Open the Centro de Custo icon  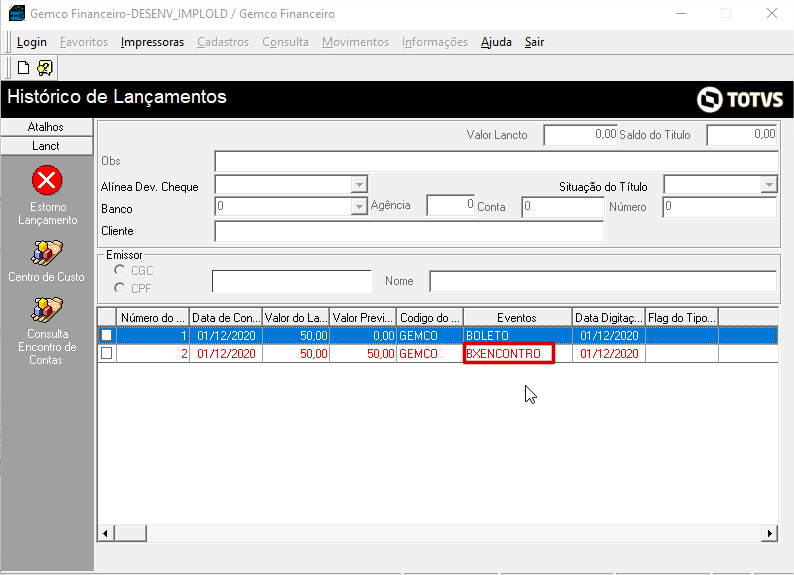(47, 253)
